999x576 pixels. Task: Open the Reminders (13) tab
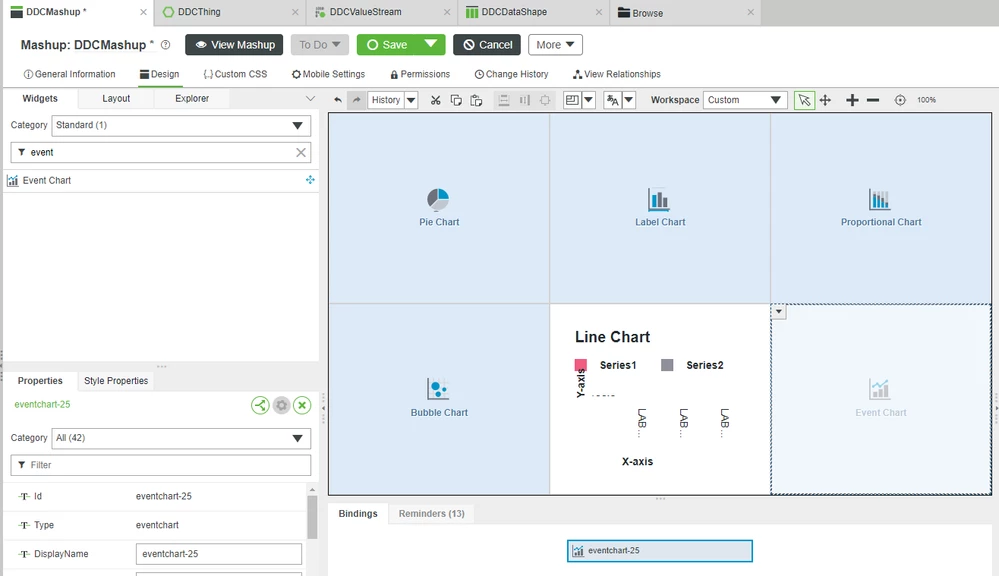tap(431, 514)
